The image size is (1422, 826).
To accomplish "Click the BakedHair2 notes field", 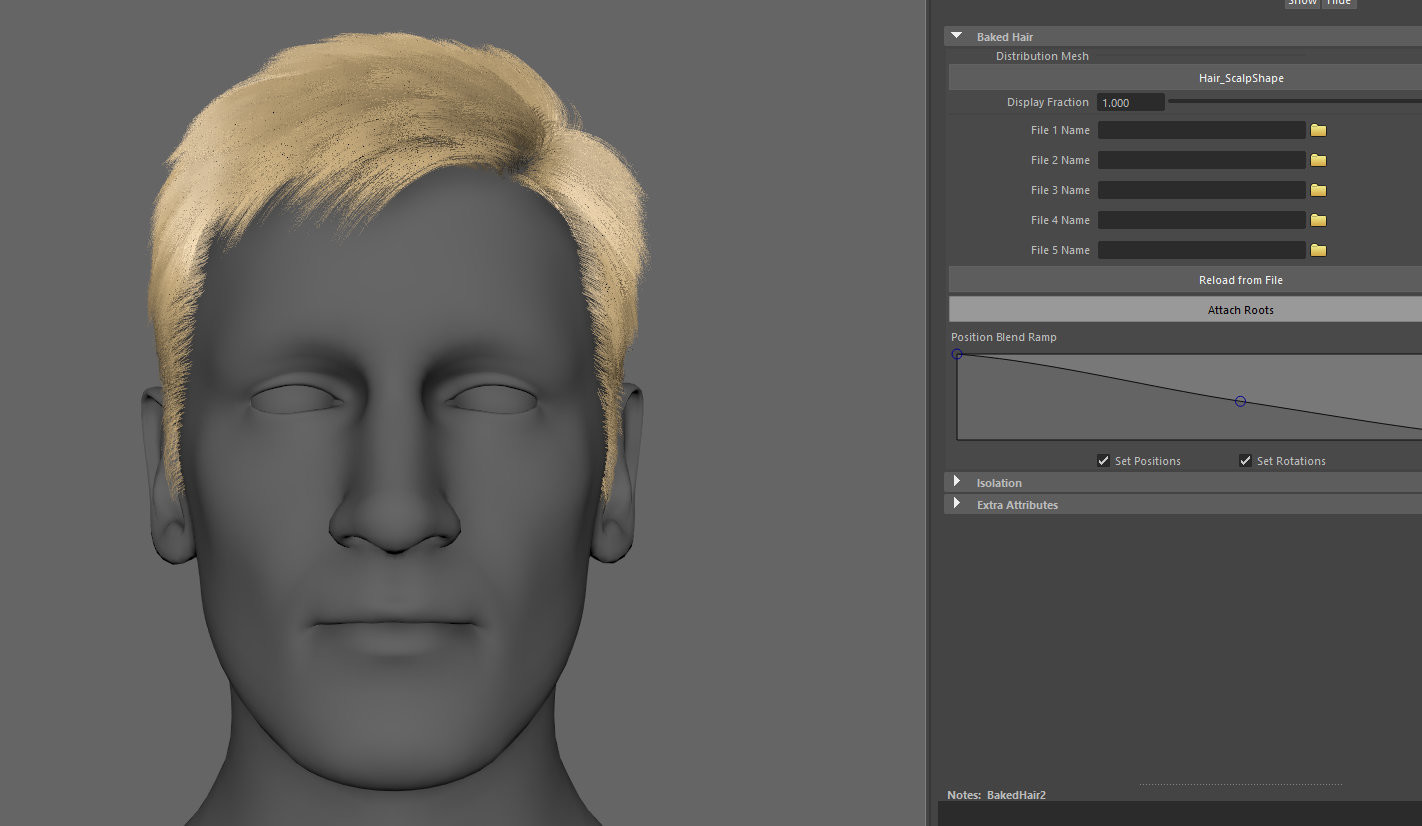I will [1016, 795].
